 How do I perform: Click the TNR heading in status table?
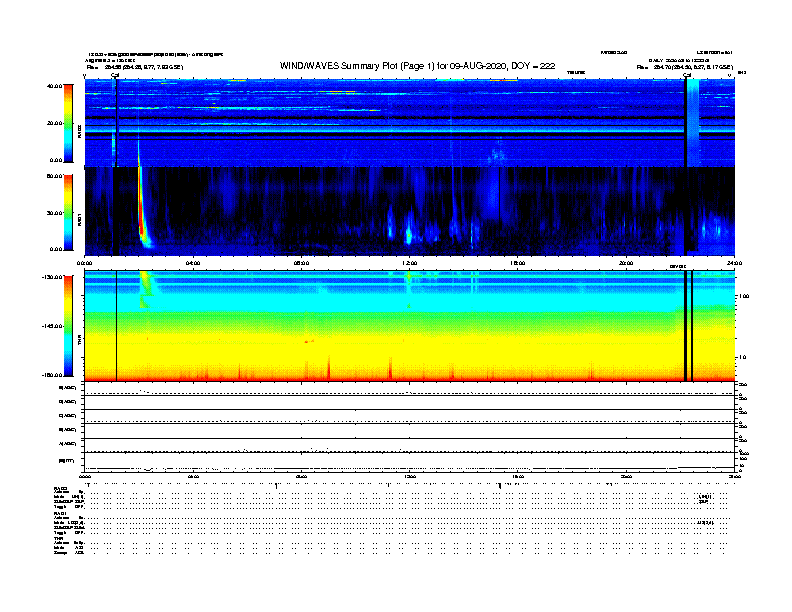pos(58,538)
